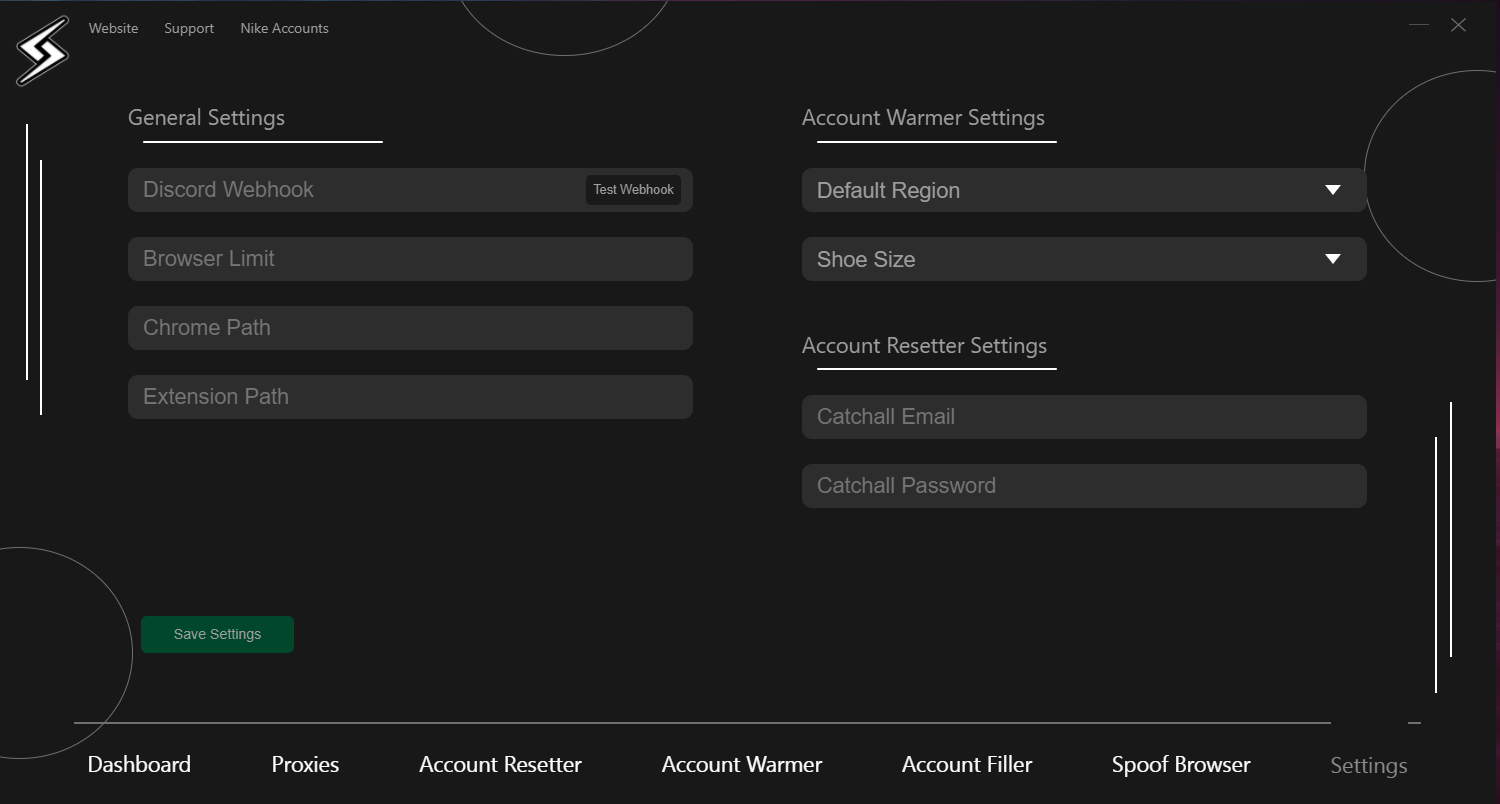Enter the Catchall Email field
Viewport: 1500px width, 804px height.
pyautogui.click(x=1084, y=417)
